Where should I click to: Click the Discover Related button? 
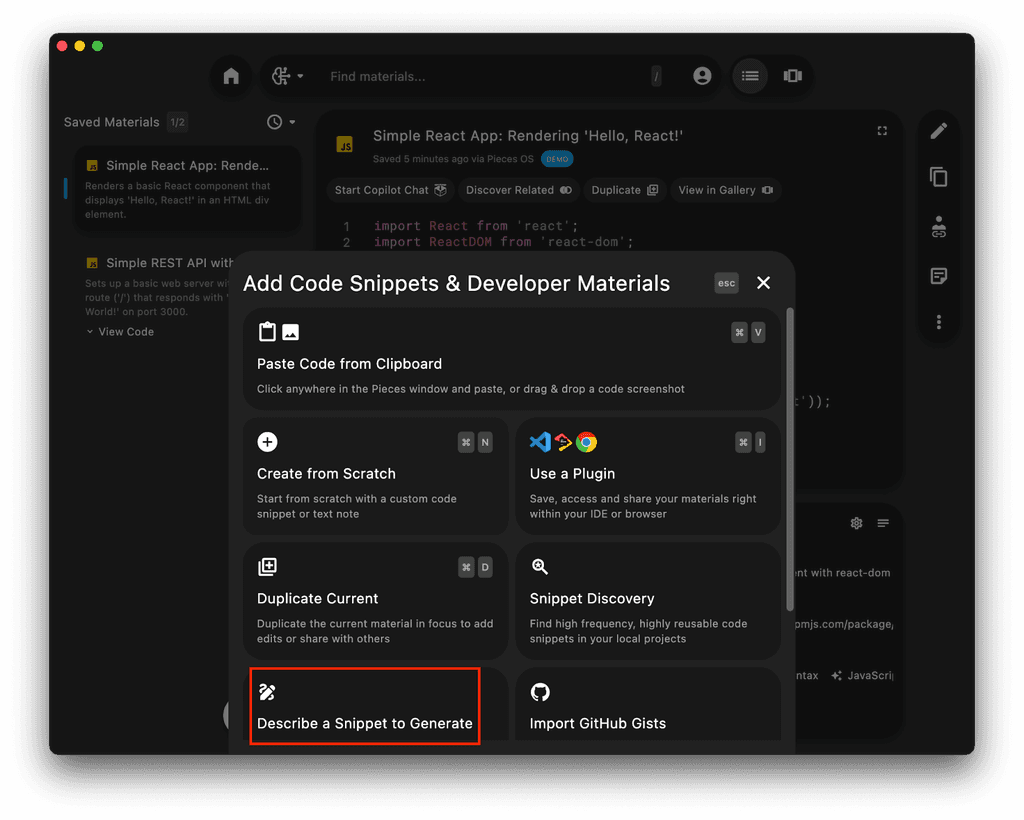click(x=519, y=190)
